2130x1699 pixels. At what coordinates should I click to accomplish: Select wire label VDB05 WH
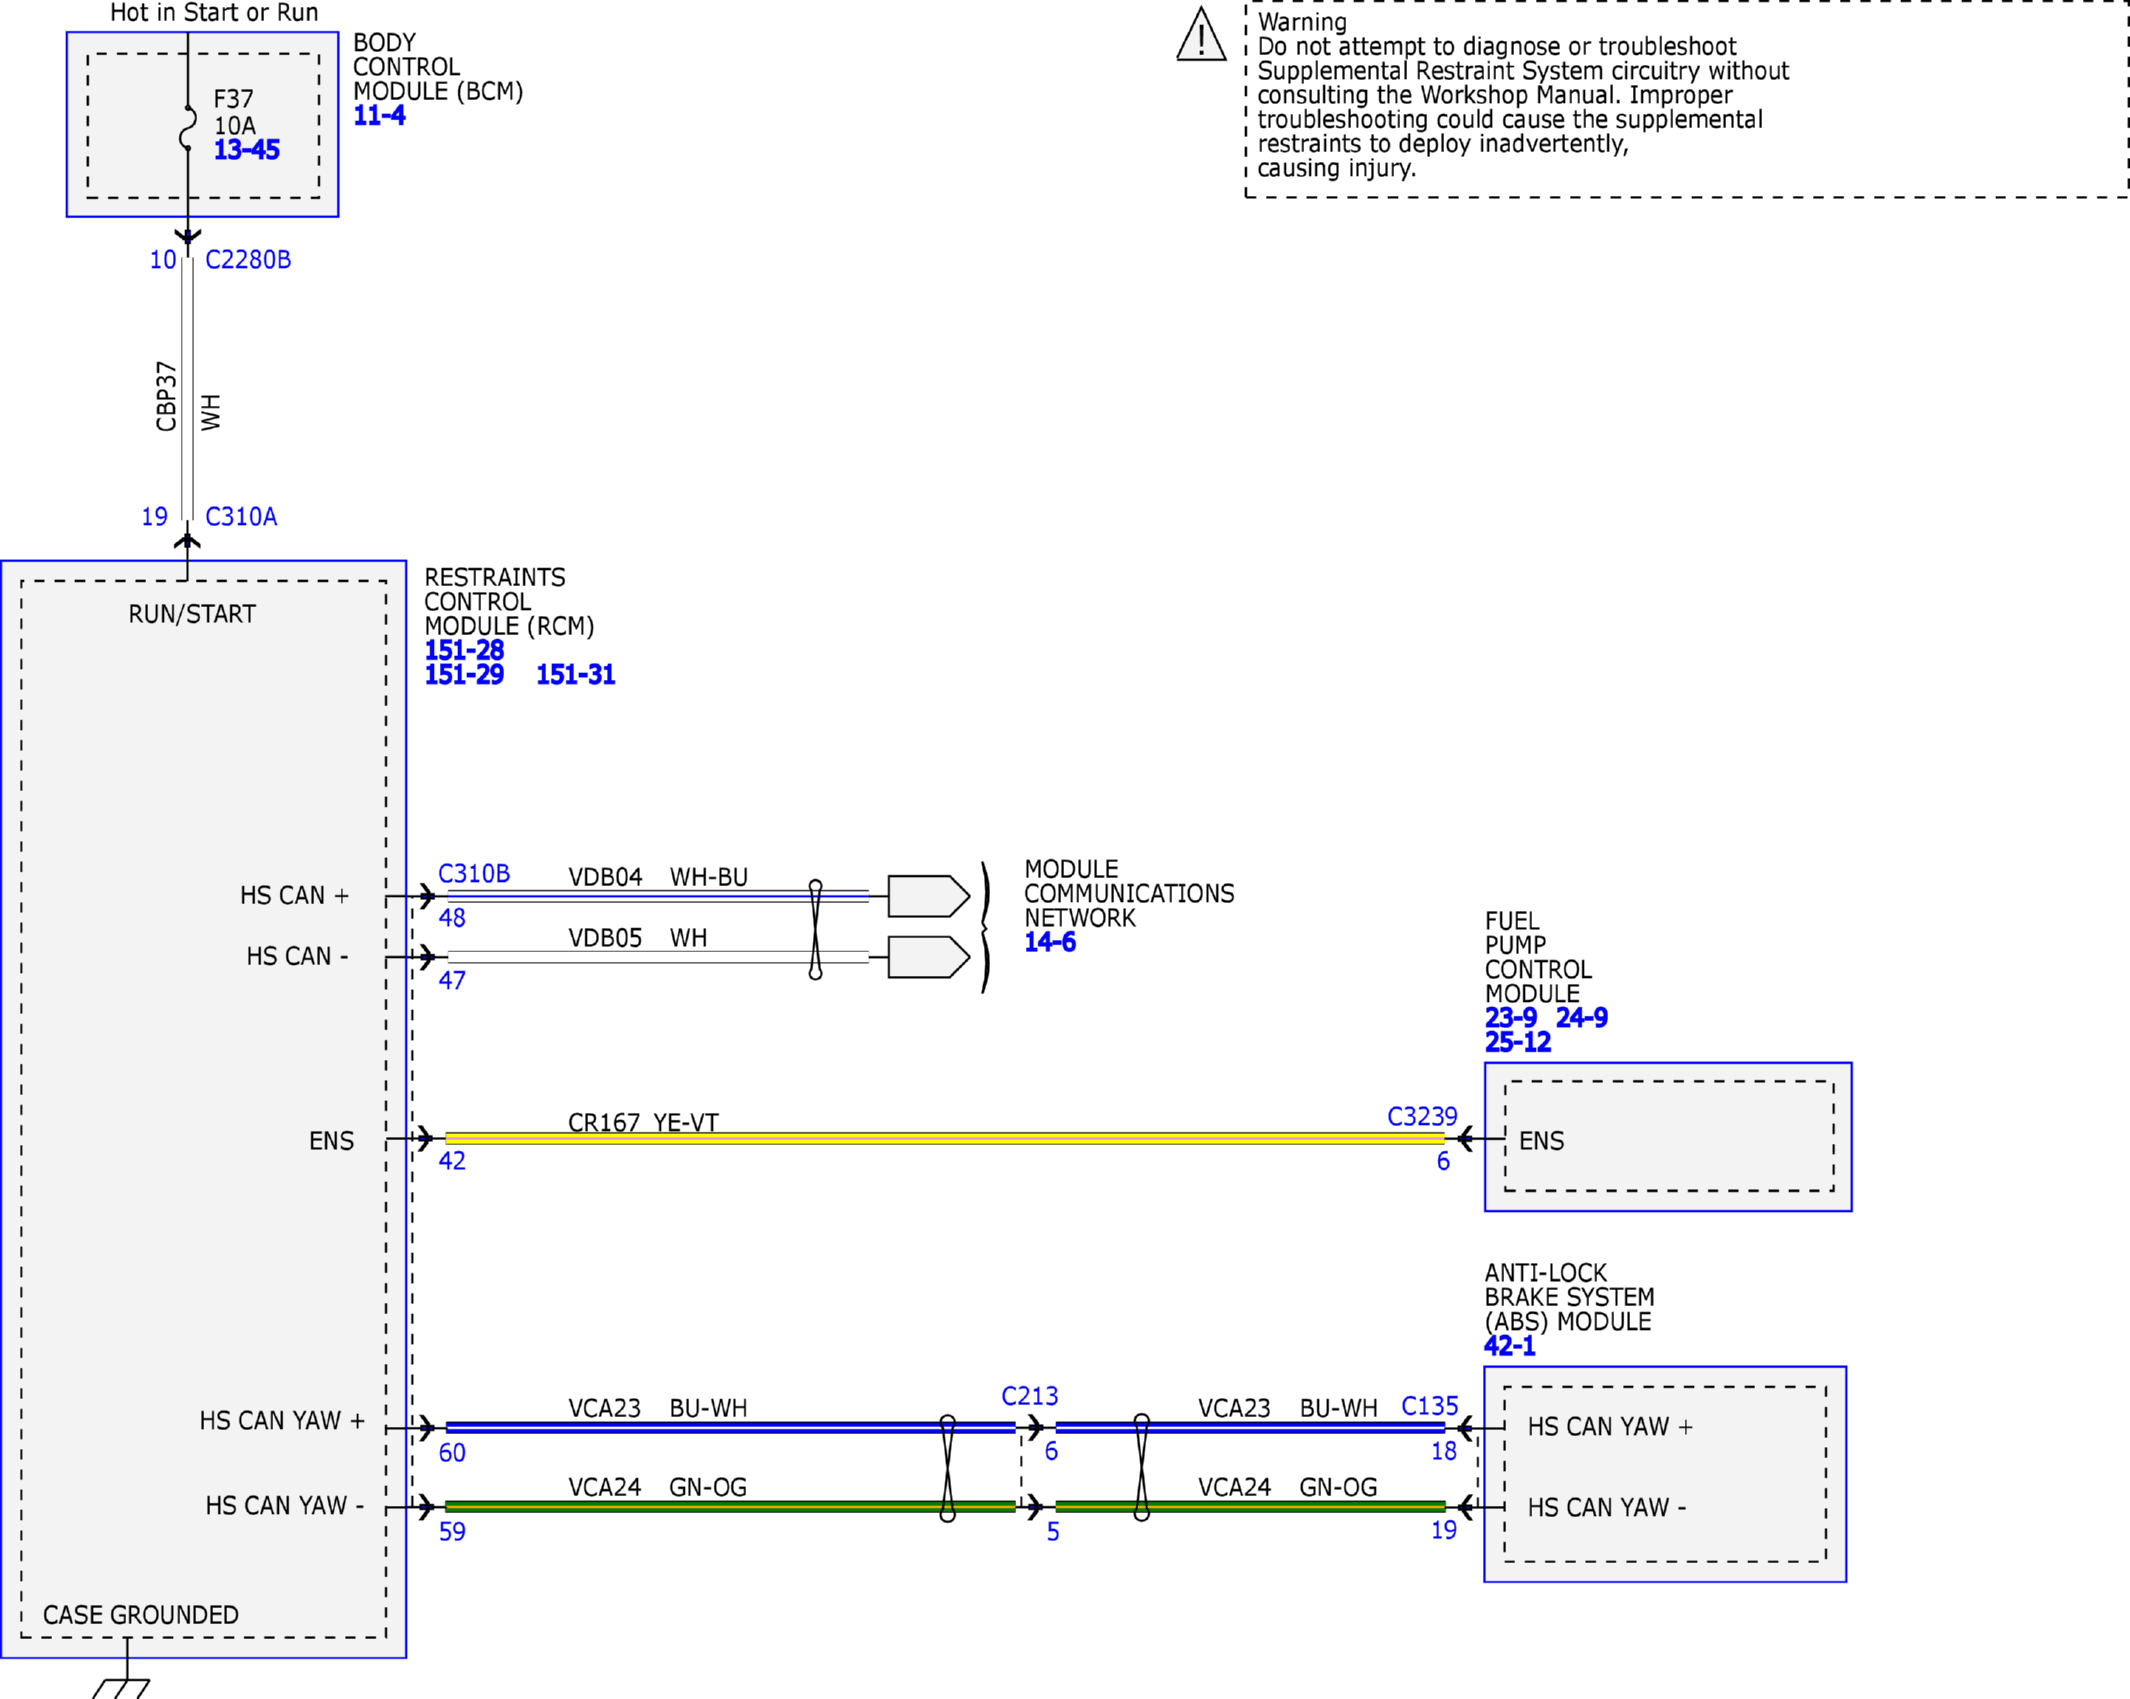(x=638, y=938)
